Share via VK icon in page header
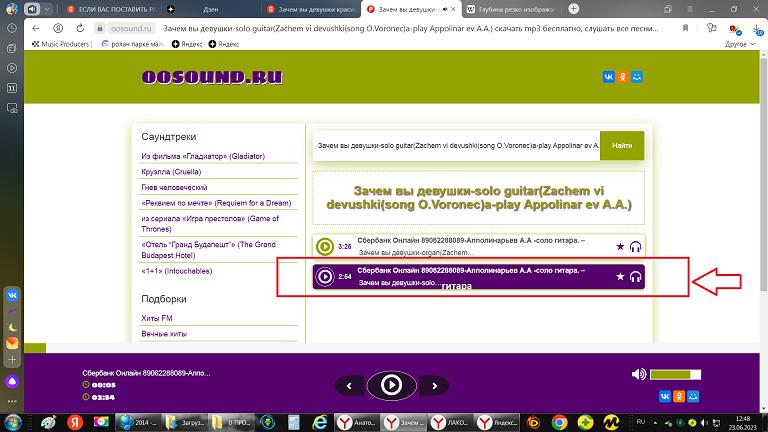Viewport: 768px width, 432px height. [x=608, y=77]
